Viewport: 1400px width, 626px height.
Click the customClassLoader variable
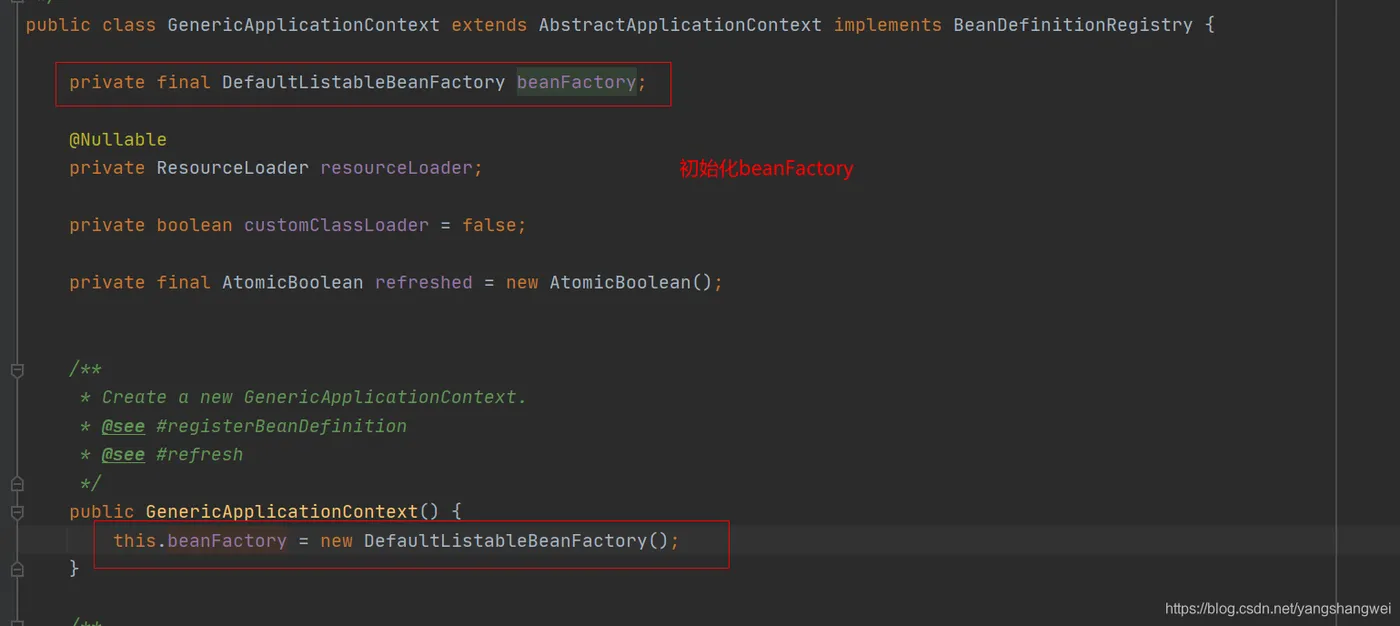pyautogui.click(x=336, y=225)
